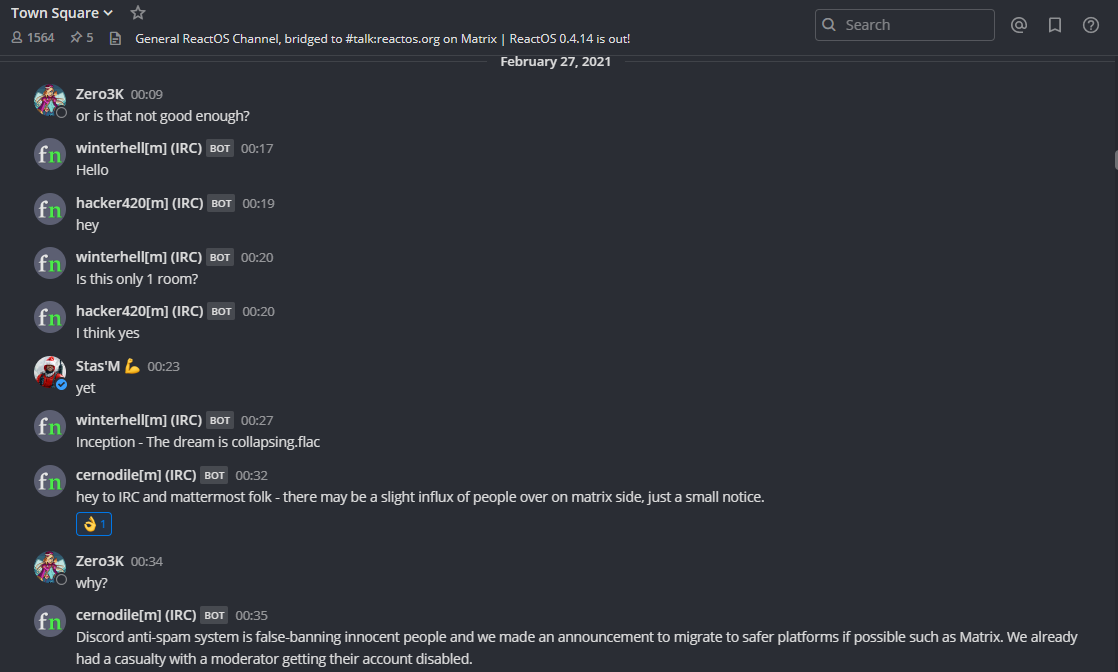Click Stas'M profile avatar
The image size is (1118, 672).
[50, 372]
